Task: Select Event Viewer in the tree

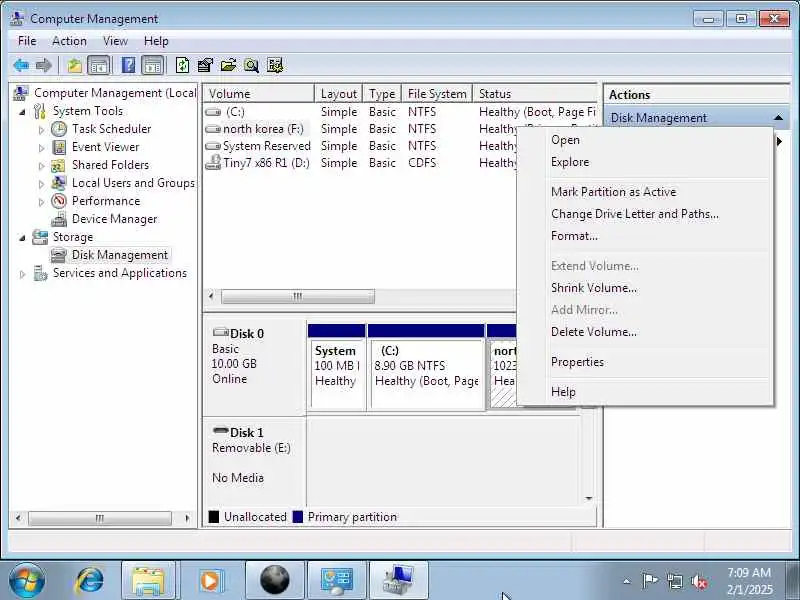Action: [105, 147]
